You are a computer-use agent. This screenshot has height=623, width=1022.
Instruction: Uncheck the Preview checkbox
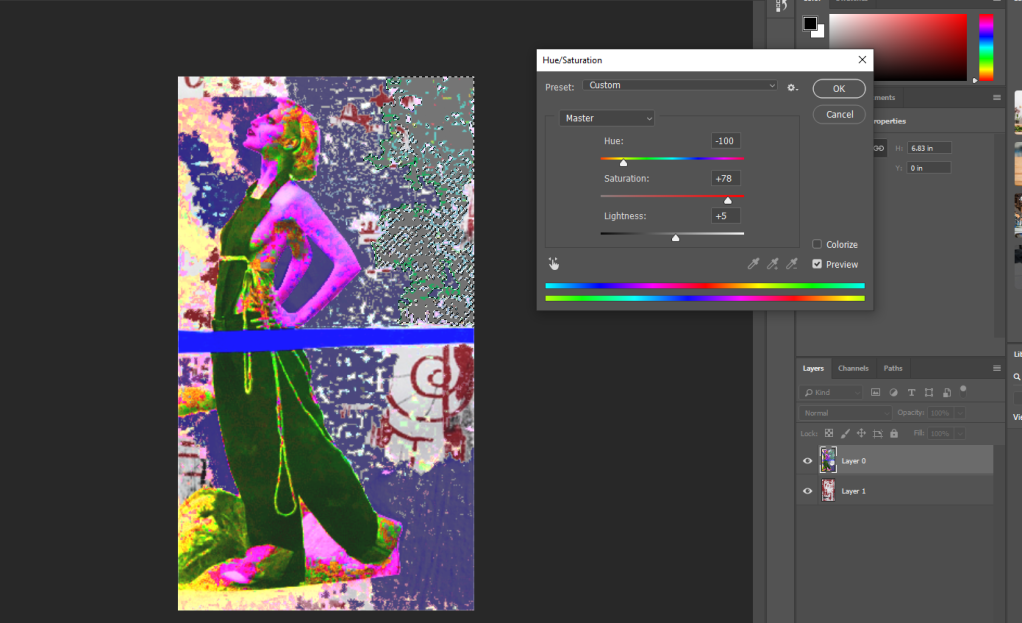click(x=817, y=264)
